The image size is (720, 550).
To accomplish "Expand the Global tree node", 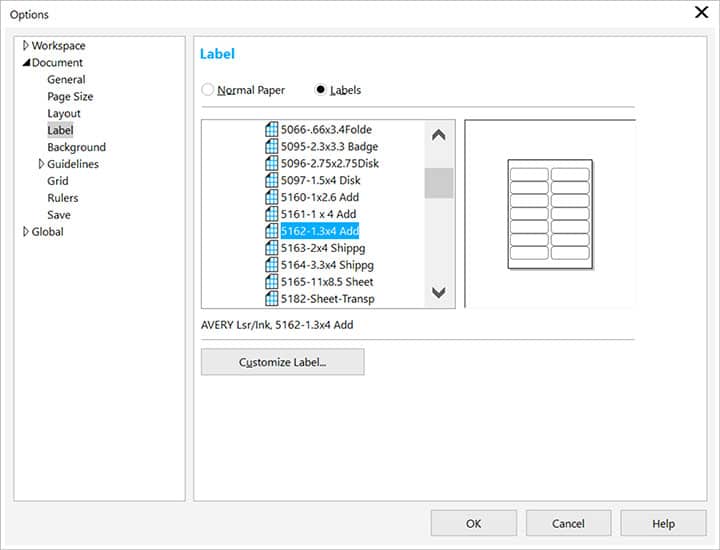I will tap(26, 231).
